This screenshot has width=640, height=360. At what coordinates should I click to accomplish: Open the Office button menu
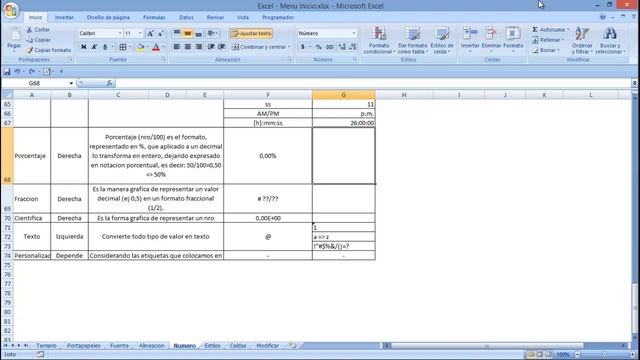tap(11, 11)
